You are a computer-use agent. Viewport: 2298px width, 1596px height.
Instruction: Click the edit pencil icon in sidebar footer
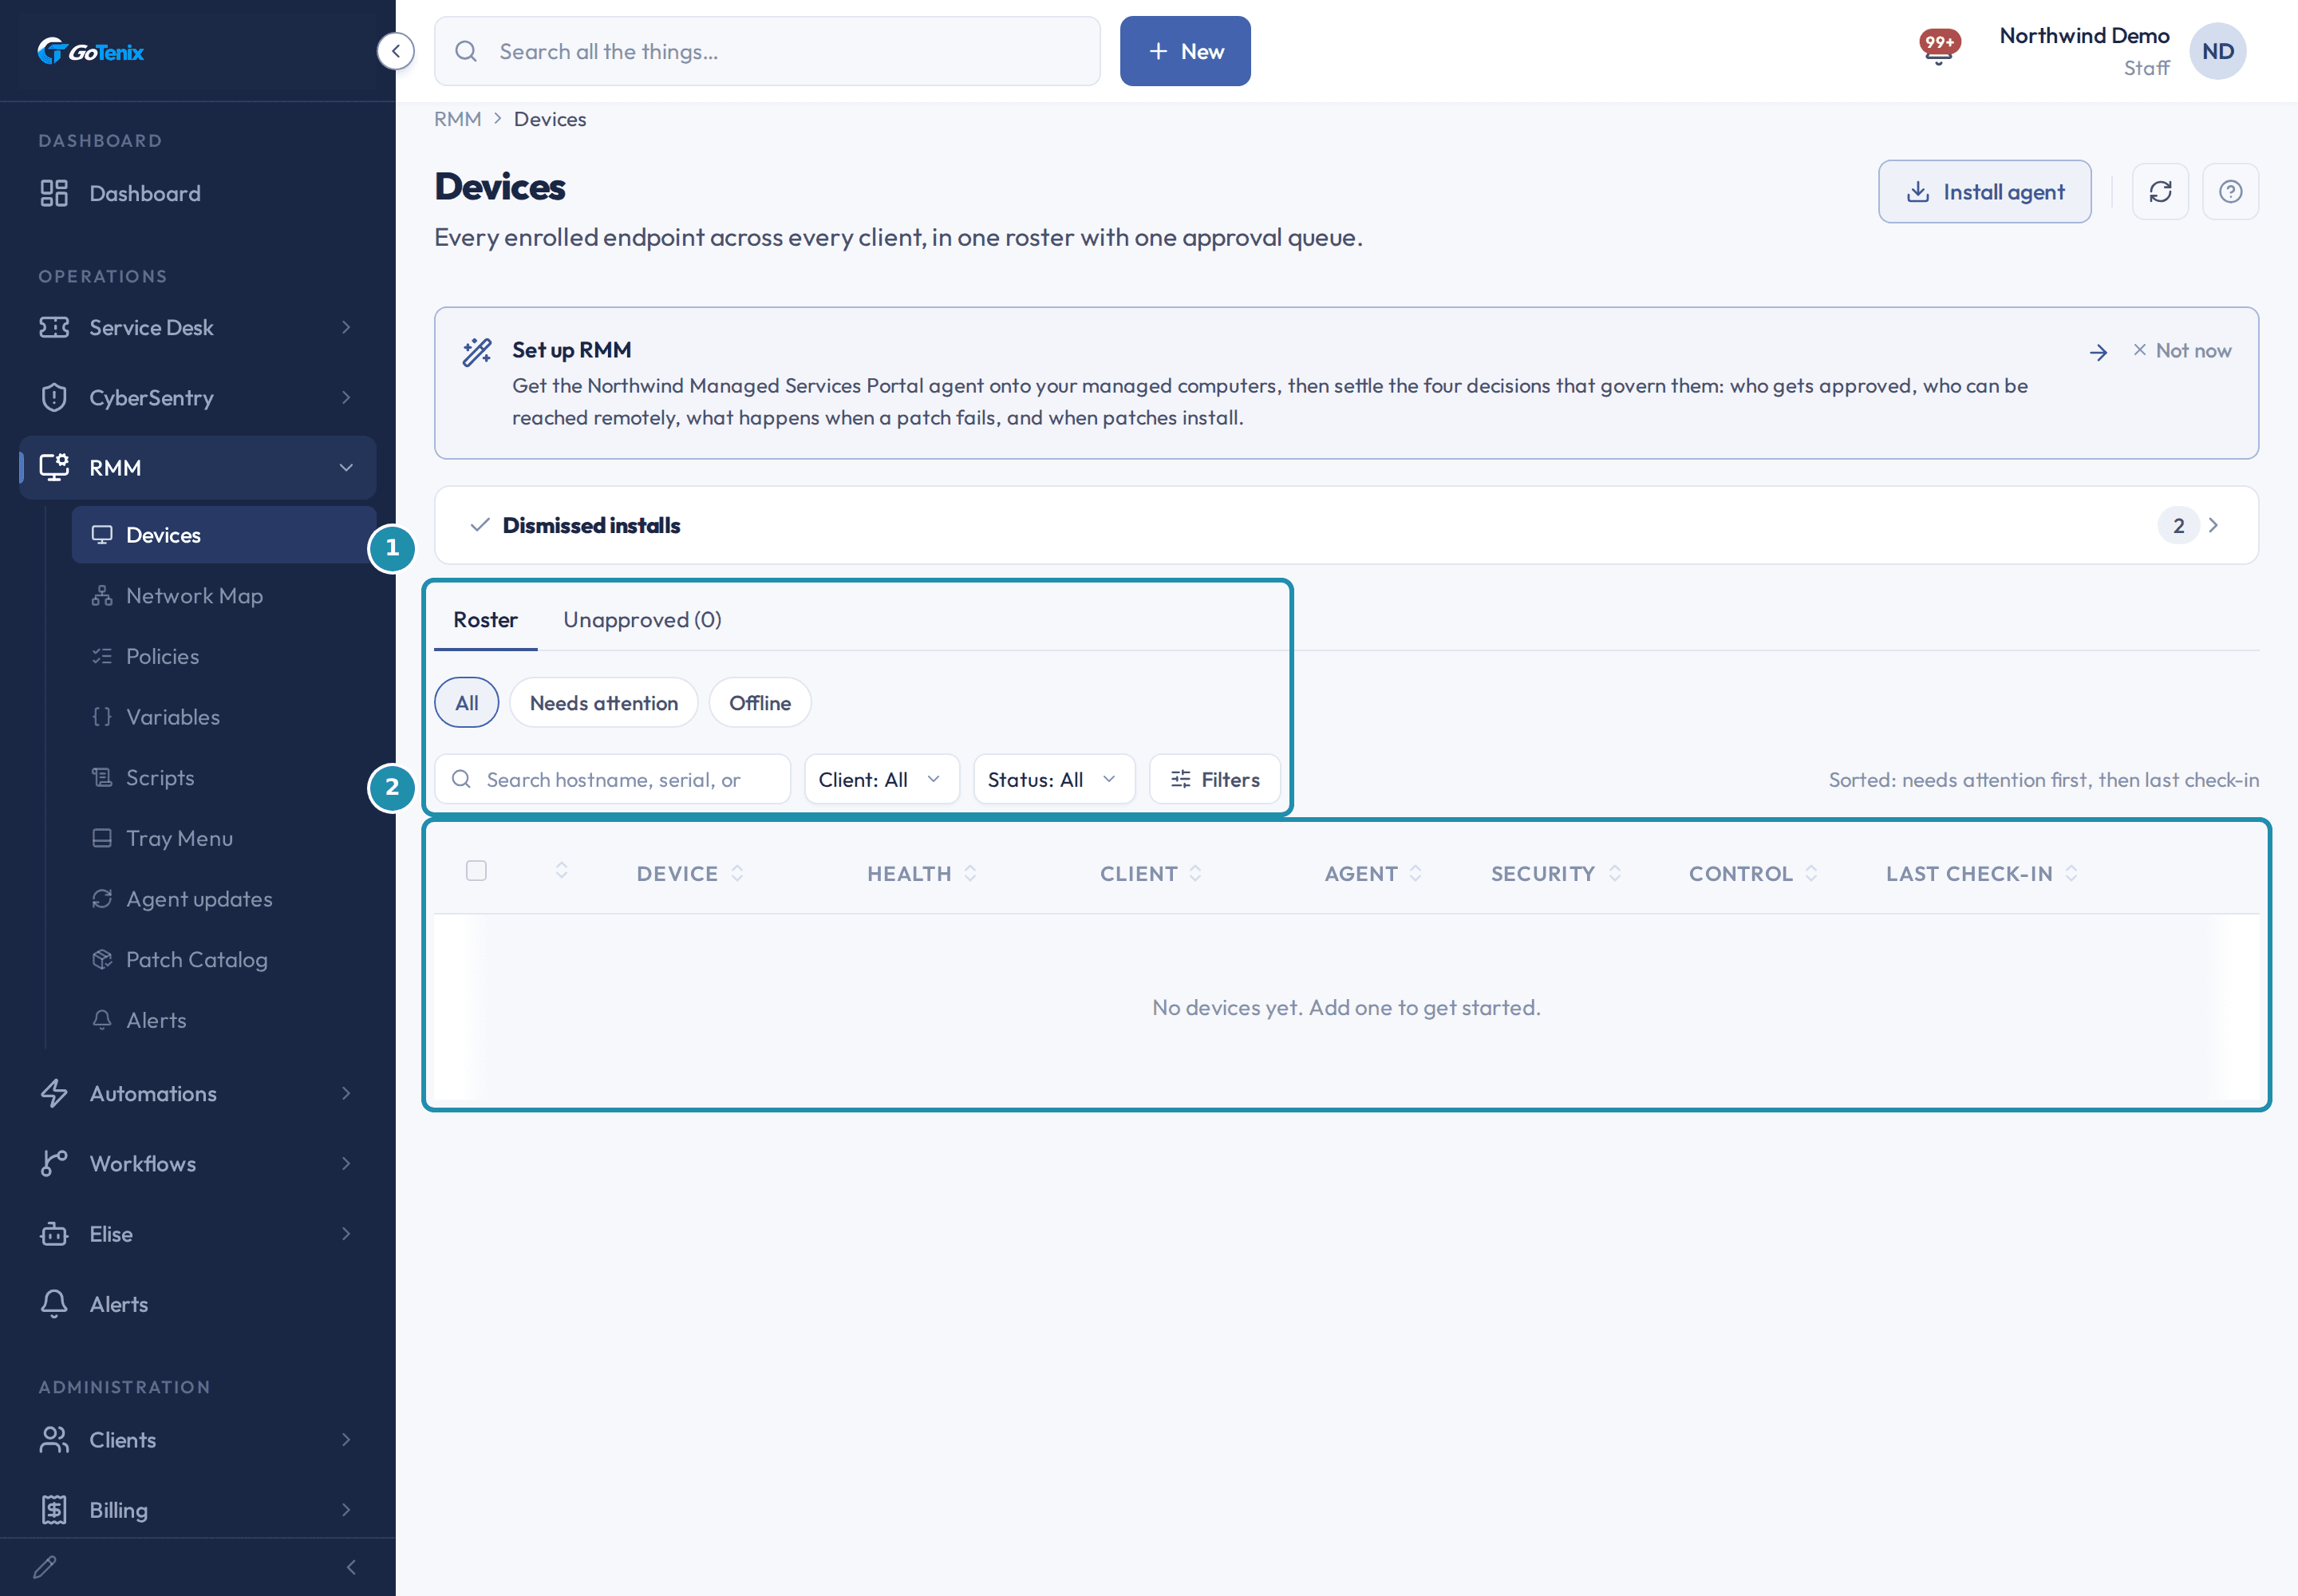[45, 1566]
